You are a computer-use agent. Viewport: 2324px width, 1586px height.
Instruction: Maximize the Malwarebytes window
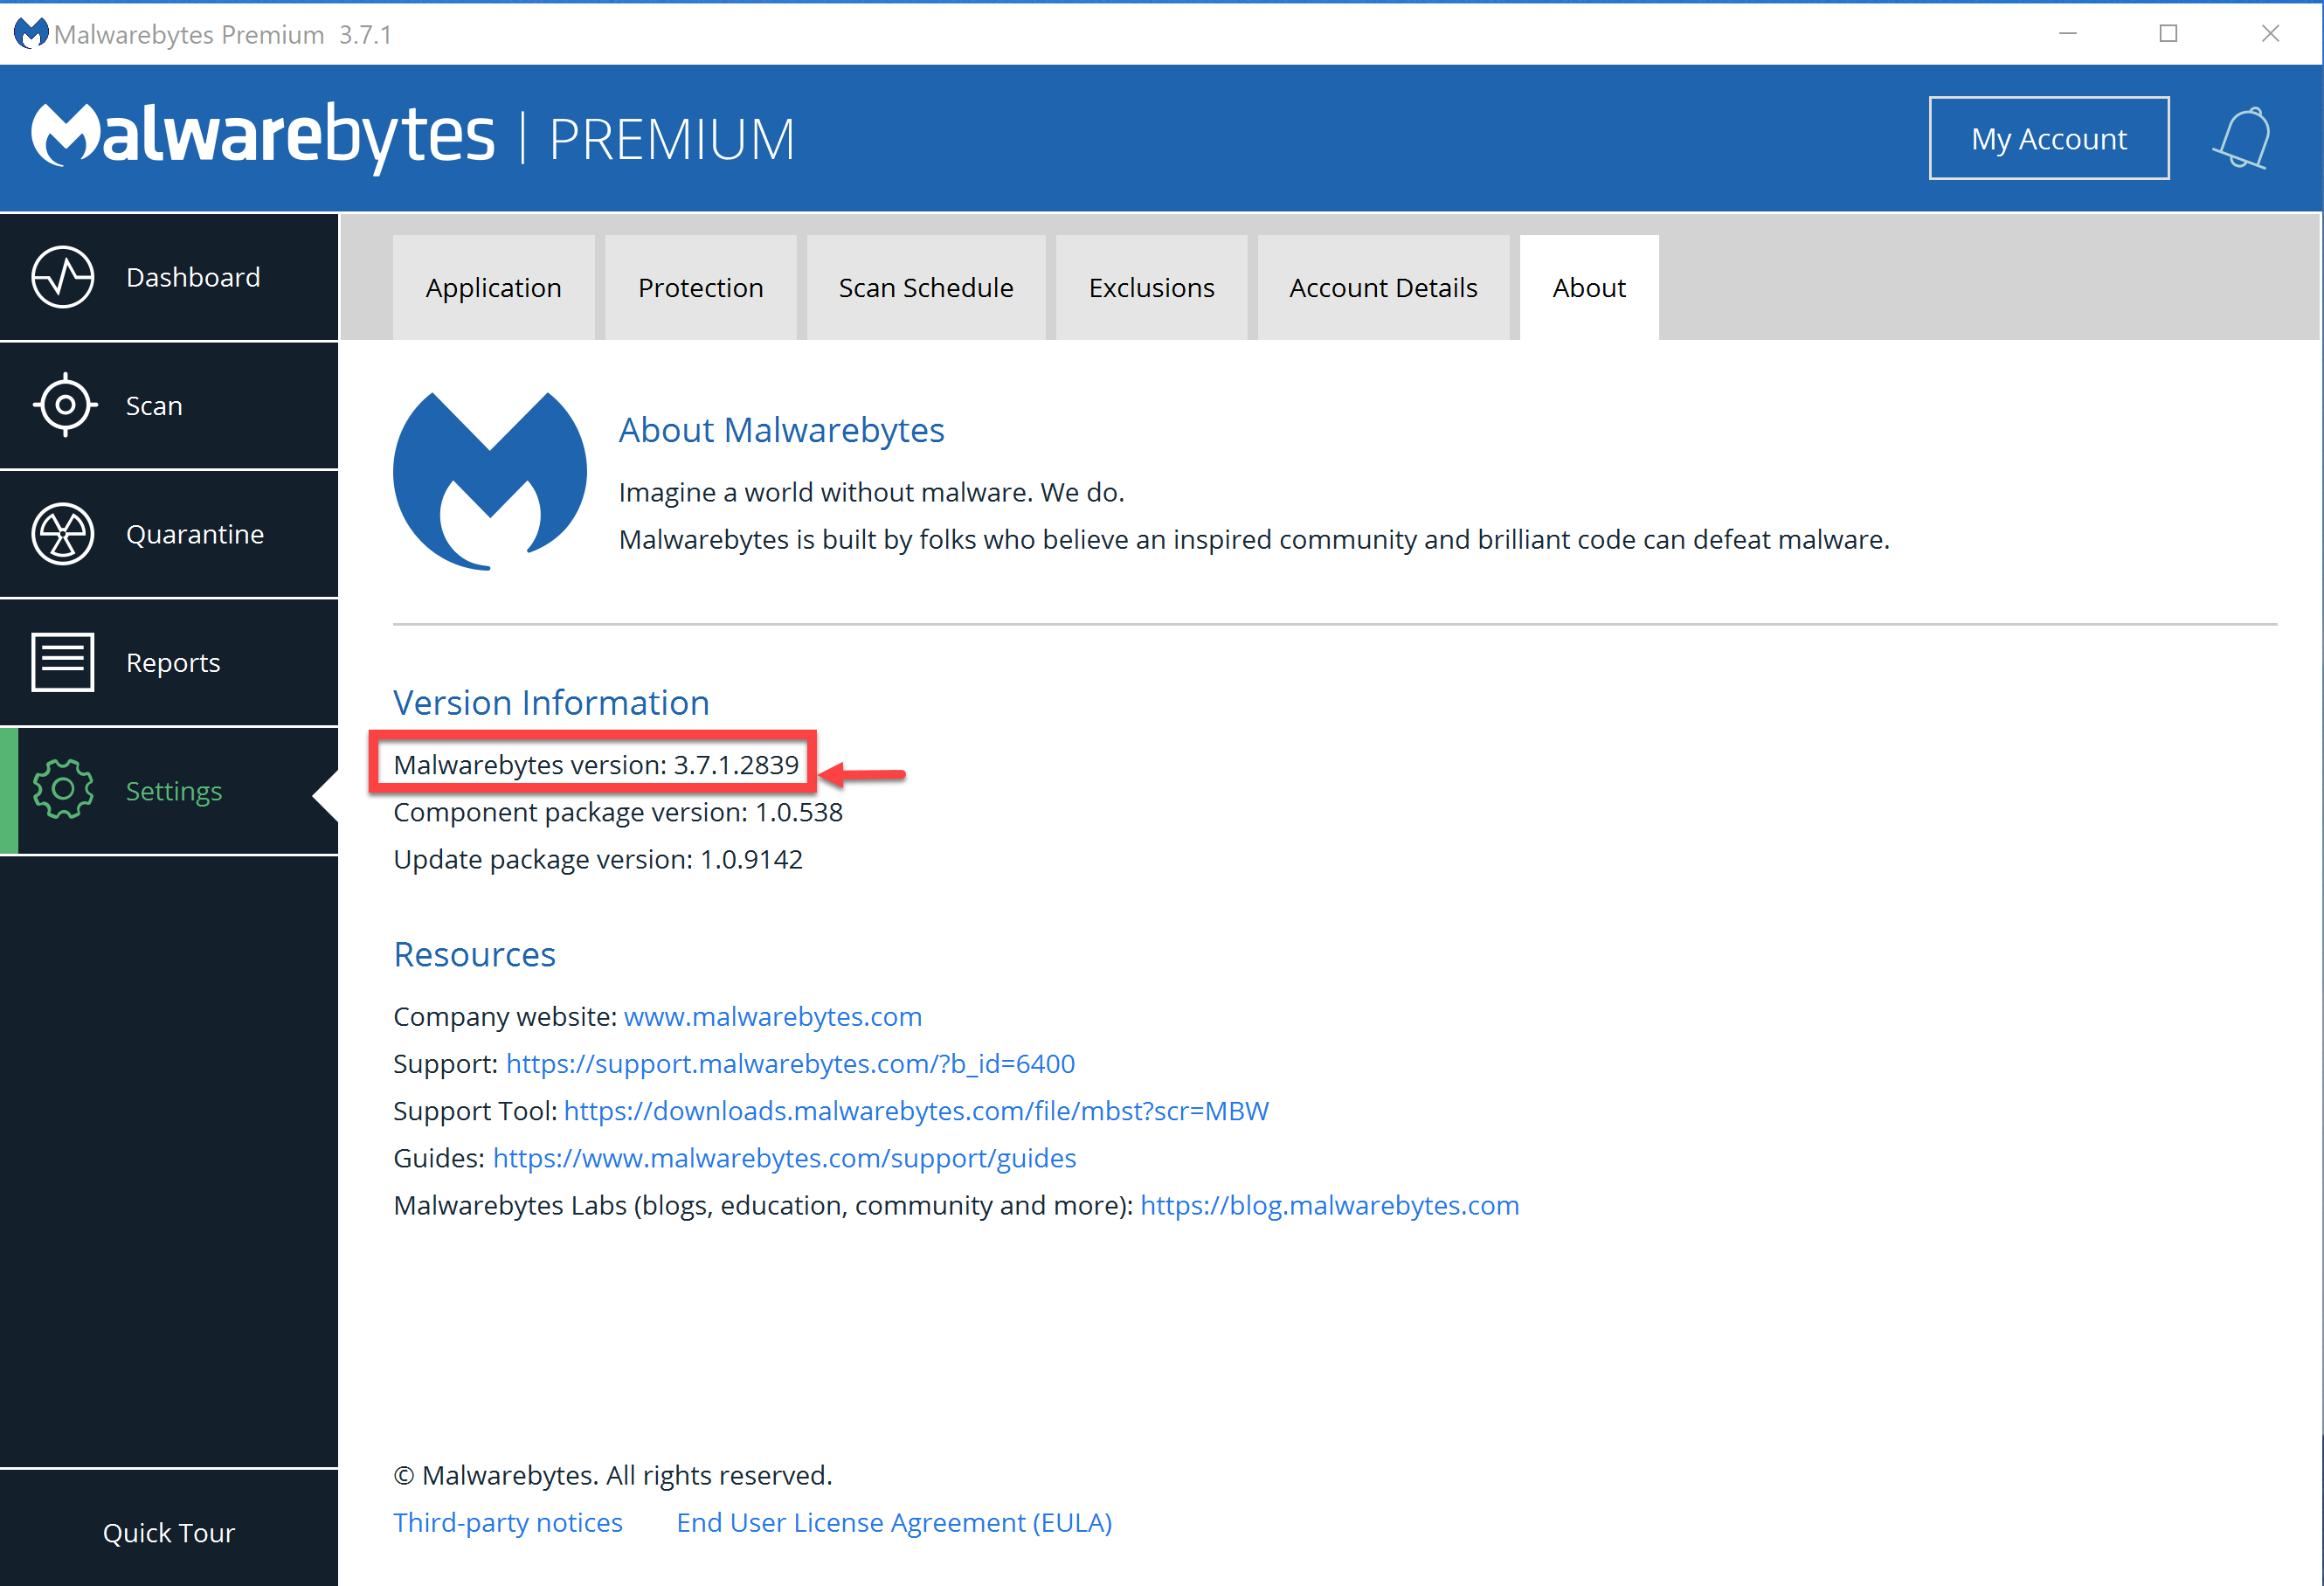pos(2168,34)
